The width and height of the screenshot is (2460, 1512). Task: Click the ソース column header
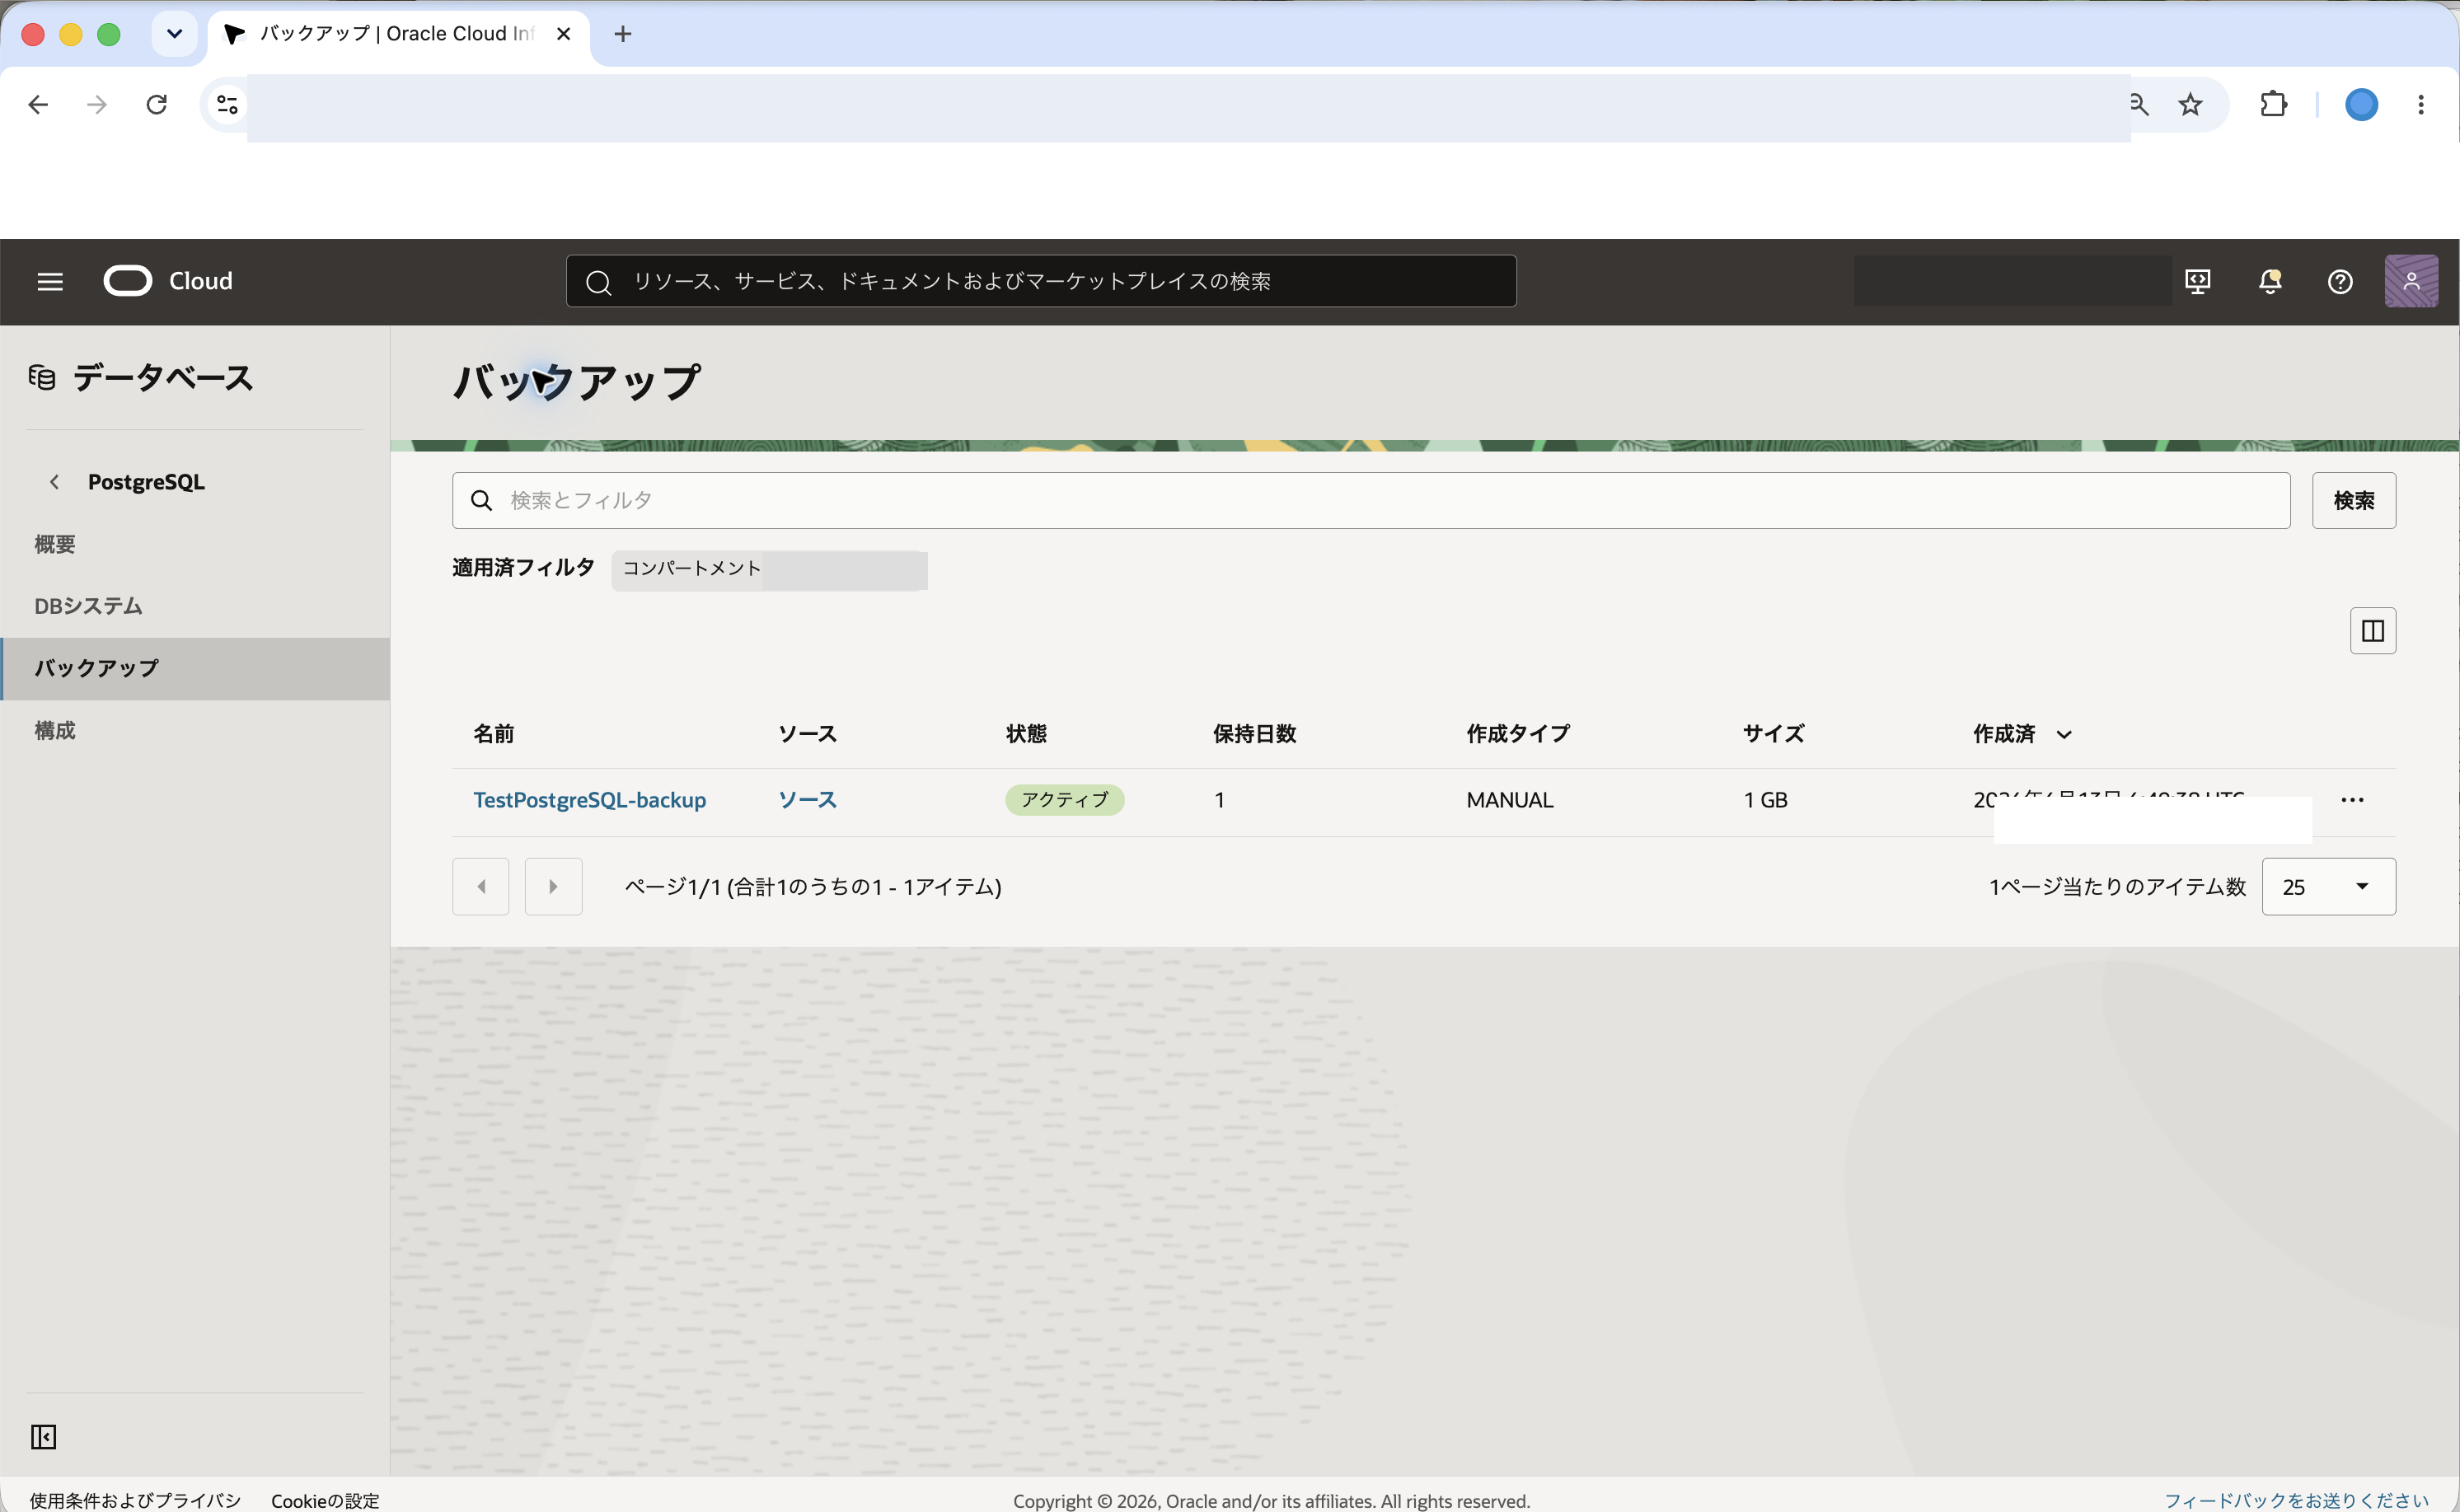point(807,734)
